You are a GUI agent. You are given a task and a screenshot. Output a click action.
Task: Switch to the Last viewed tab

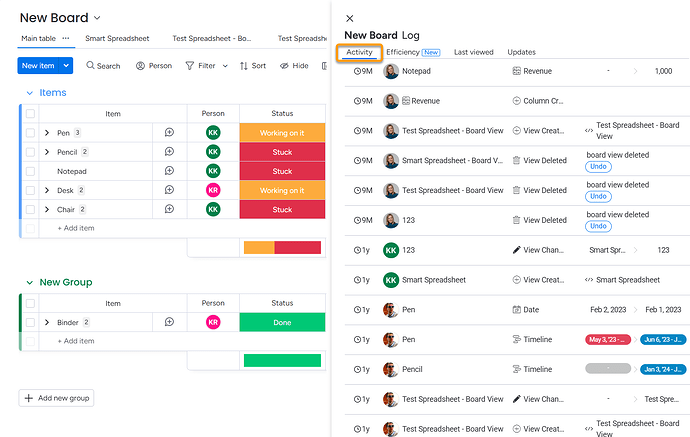(473, 52)
